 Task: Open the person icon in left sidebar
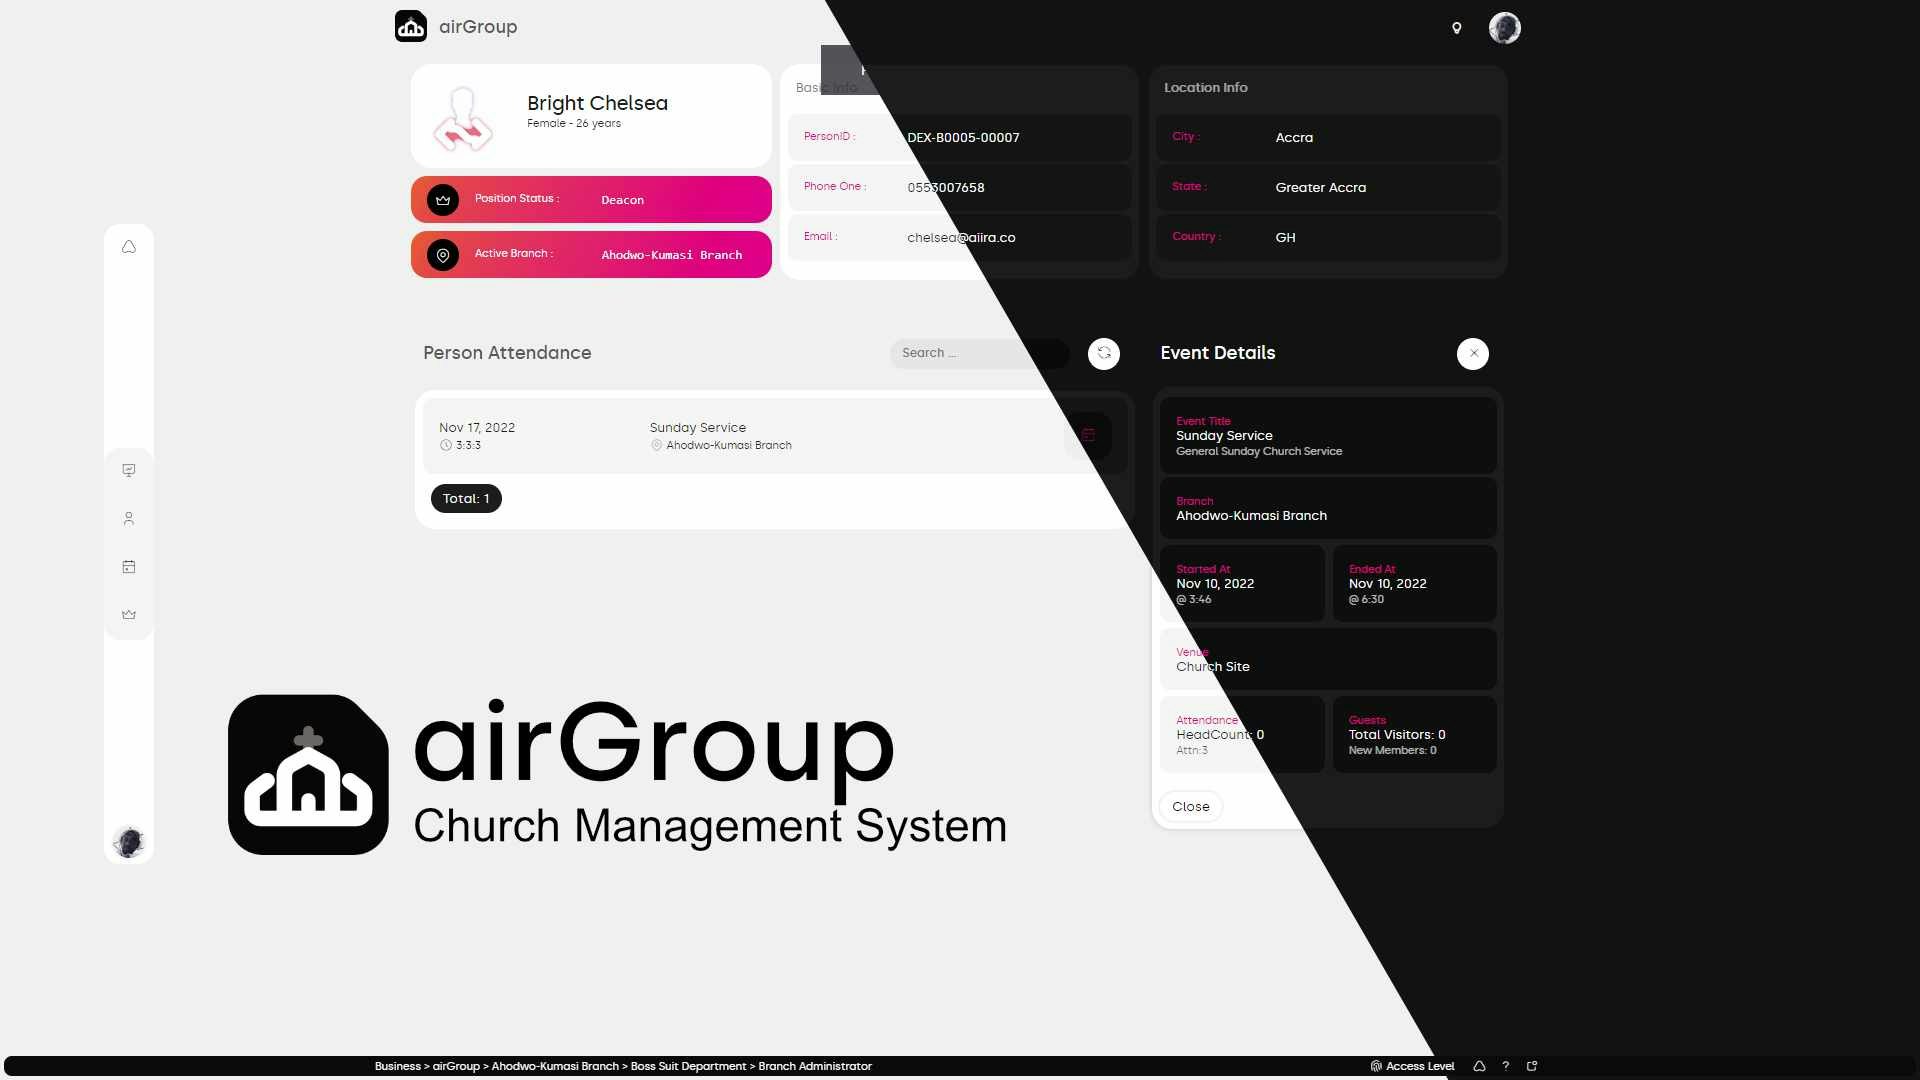pyautogui.click(x=129, y=518)
